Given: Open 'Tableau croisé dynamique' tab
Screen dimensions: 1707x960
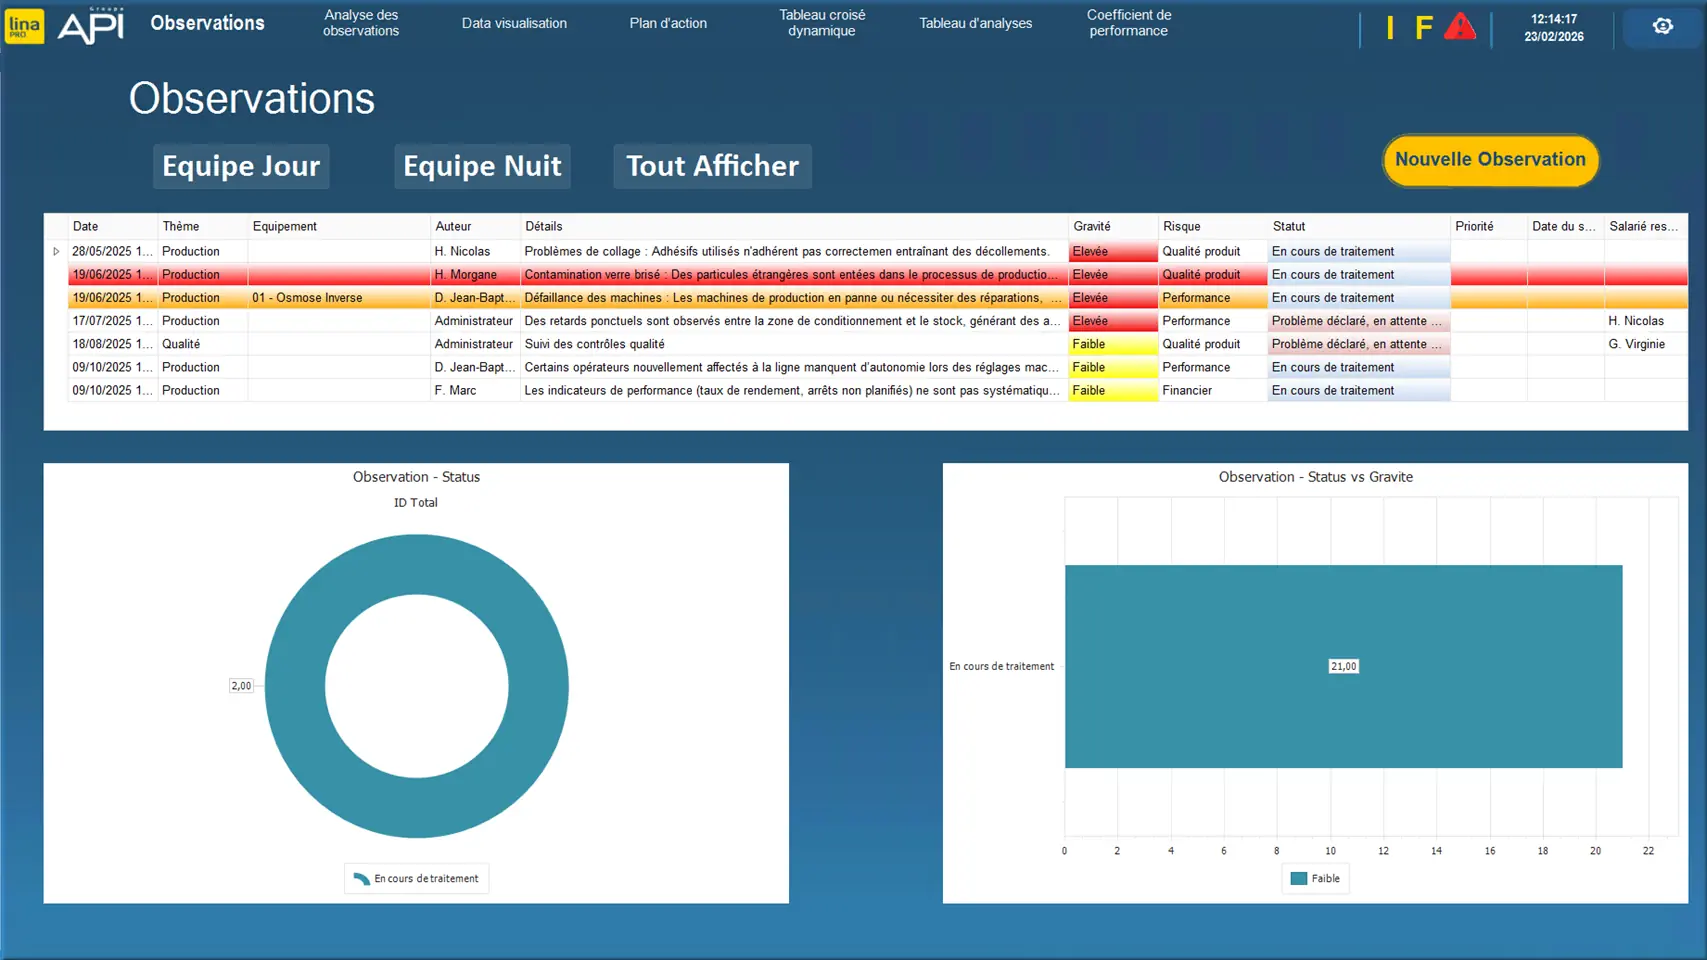Looking at the screenshot, I should (x=822, y=23).
